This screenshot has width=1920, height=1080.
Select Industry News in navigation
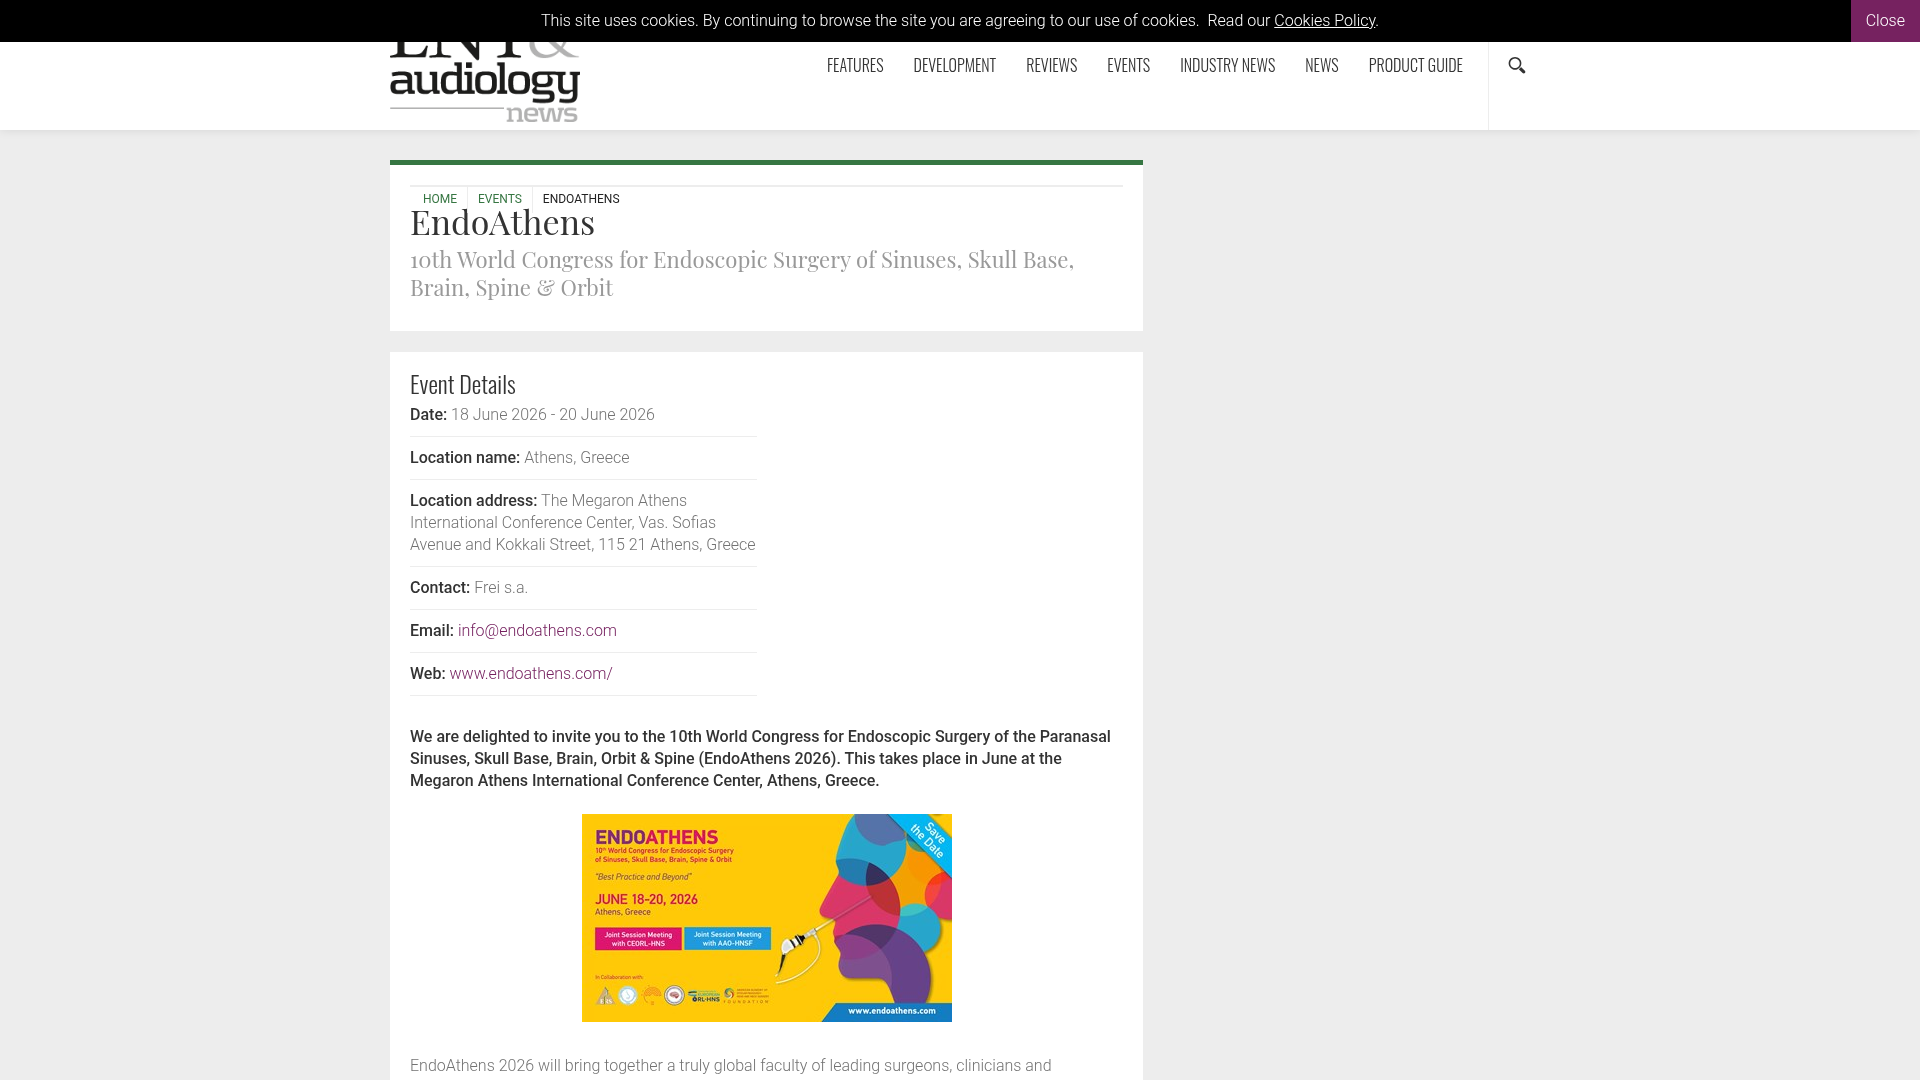(x=1227, y=66)
